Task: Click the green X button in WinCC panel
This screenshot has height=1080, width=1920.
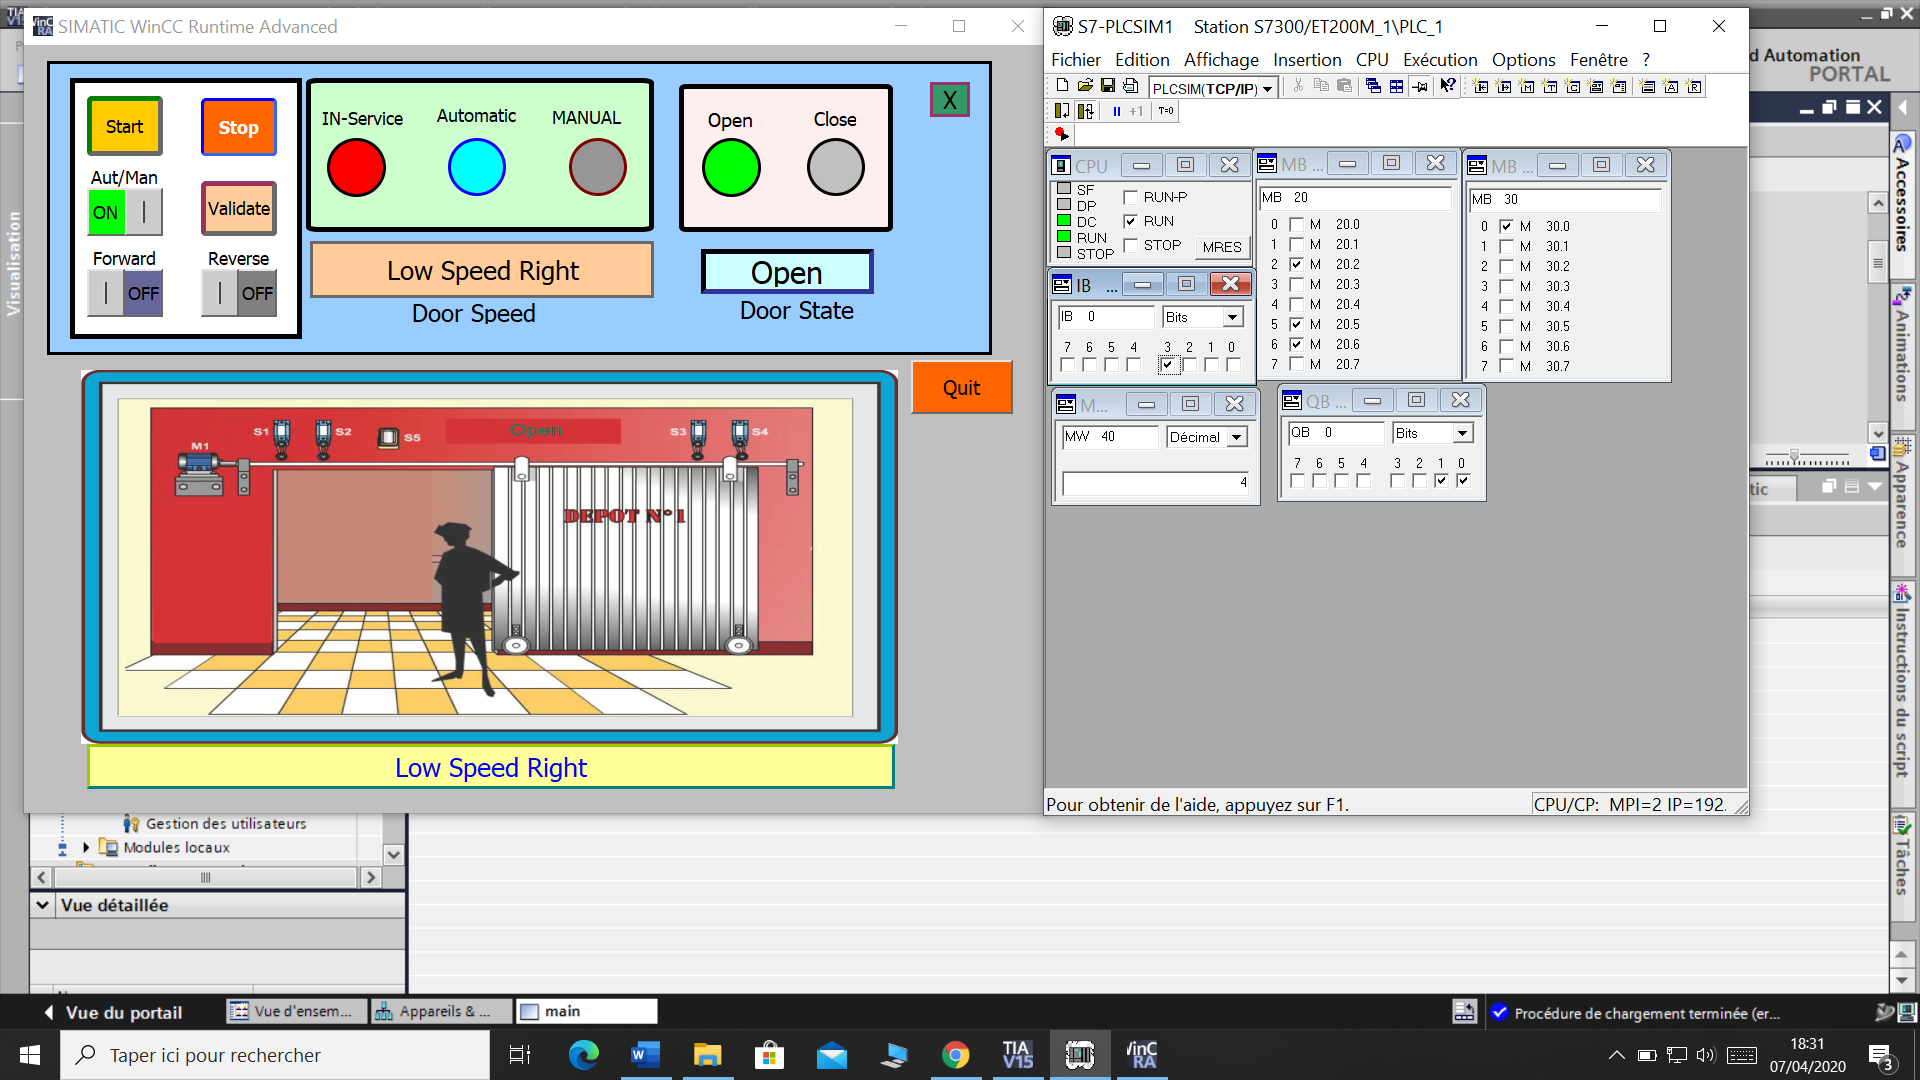Action: point(950,99)
